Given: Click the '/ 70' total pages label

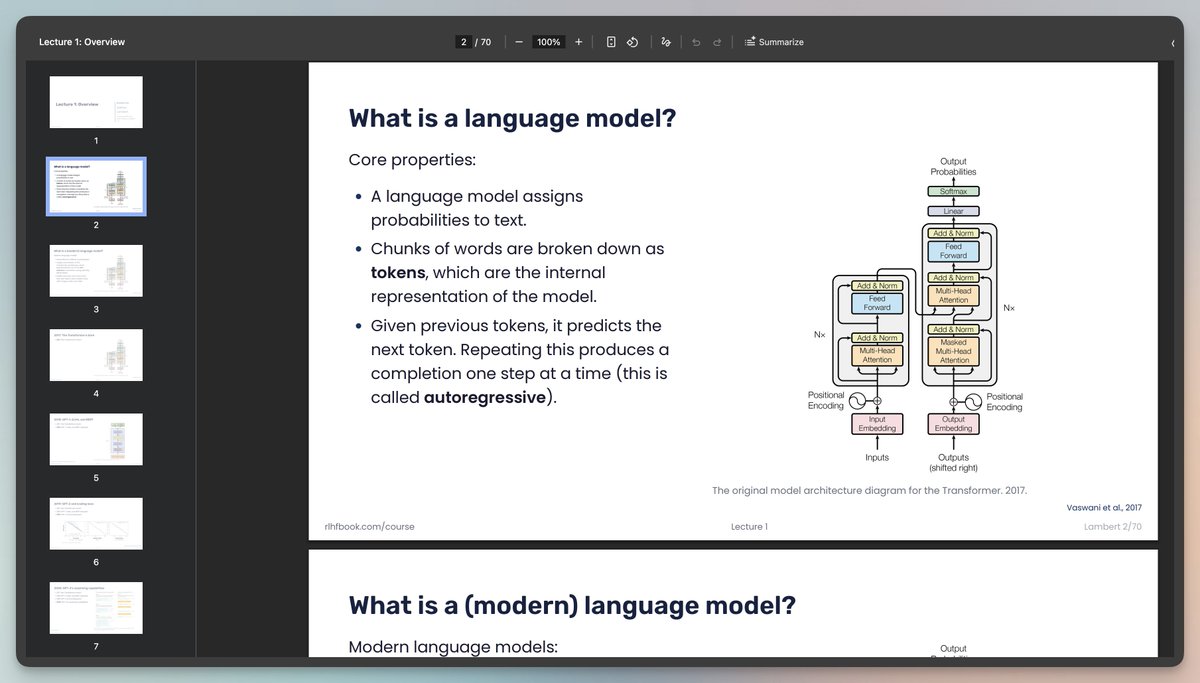Looking at the screenshot, I should coord(484,42).
